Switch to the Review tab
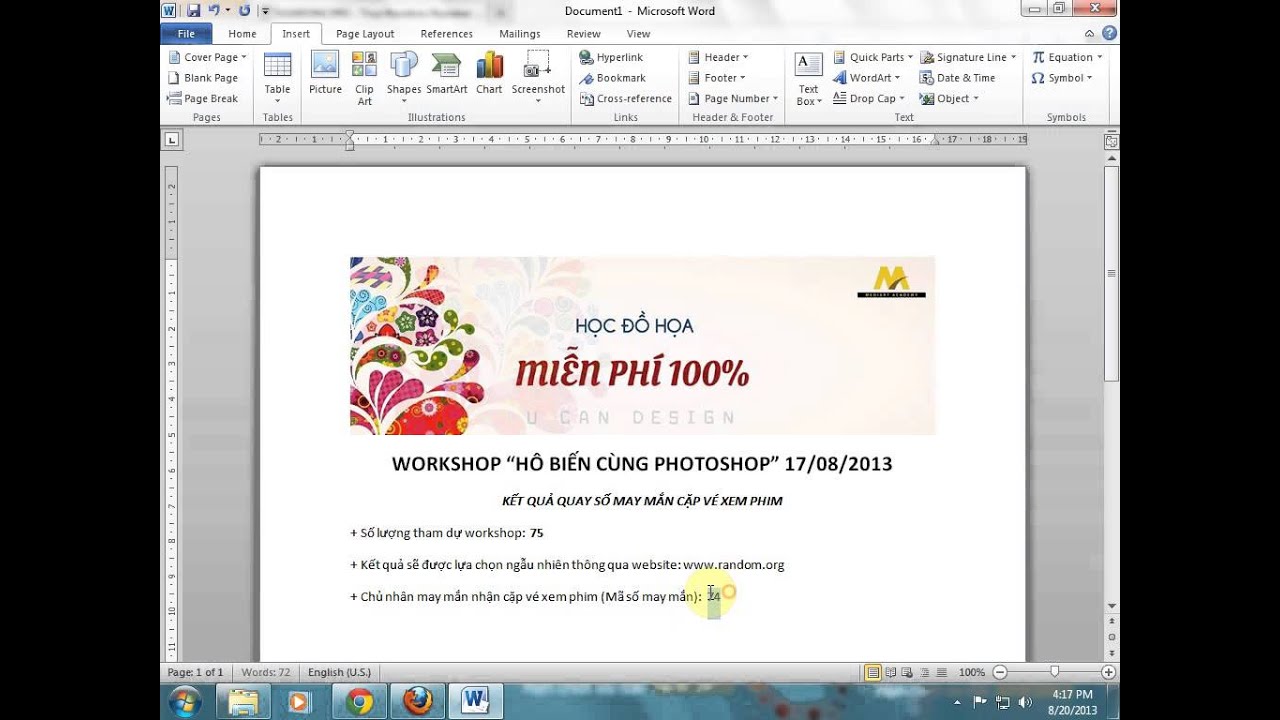 pos(584,33)
